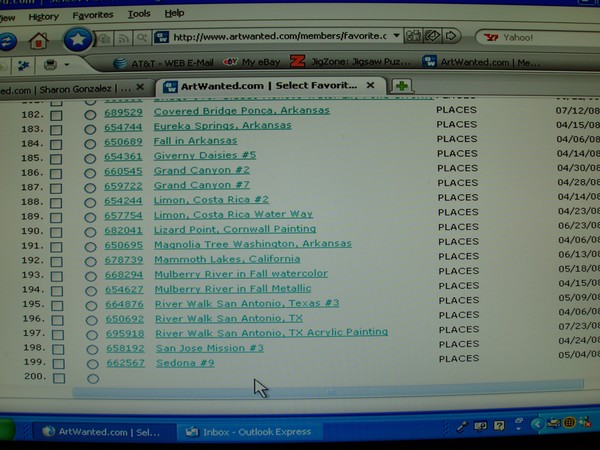Click the binoculars icon right of address bar
This screenshot has width=600, height=450.
[x=413, y=36]
